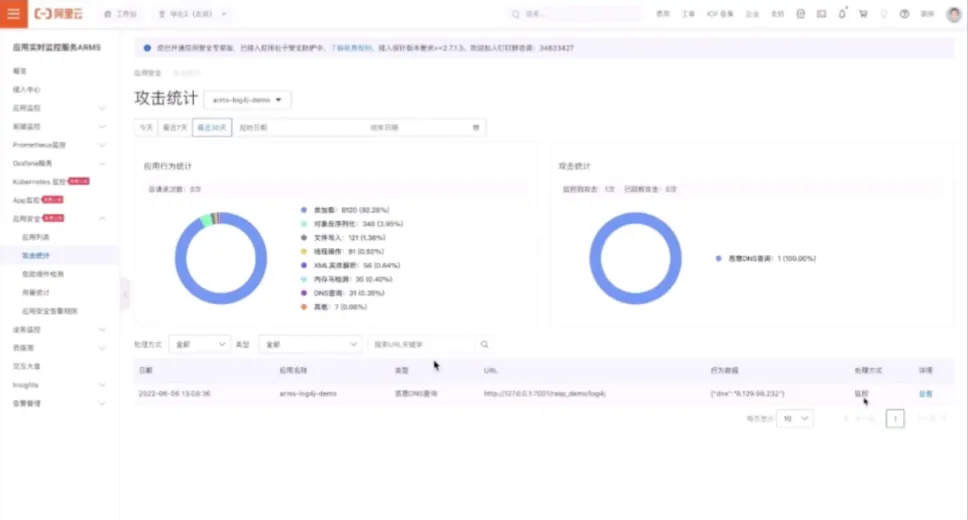Toggle 文件写入 legend item
968x520 pixels.
343,237
